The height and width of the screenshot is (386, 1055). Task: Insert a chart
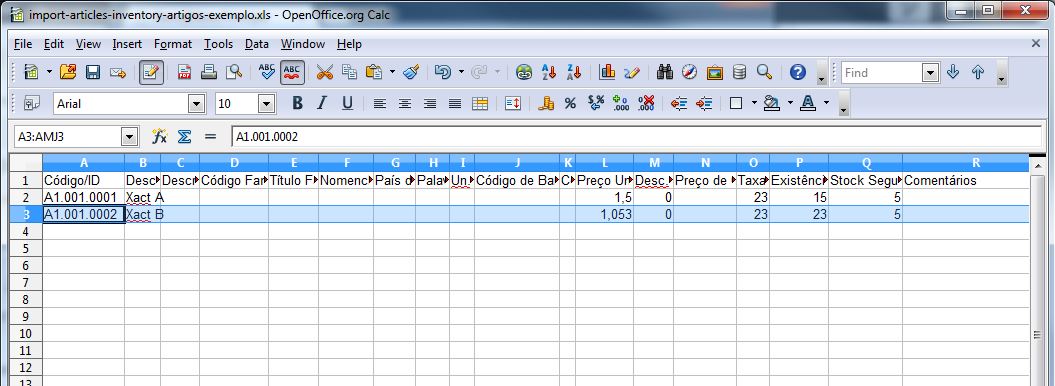point(607,72)
